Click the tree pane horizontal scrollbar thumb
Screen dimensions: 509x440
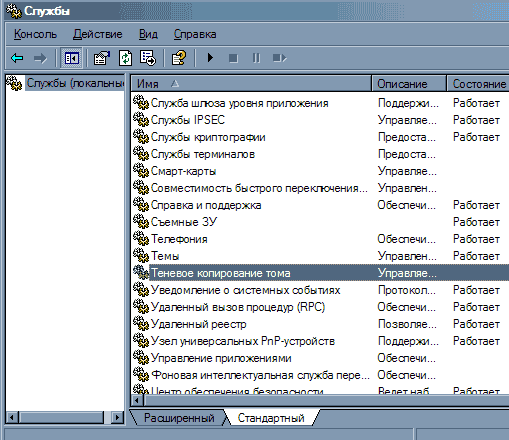61,417
